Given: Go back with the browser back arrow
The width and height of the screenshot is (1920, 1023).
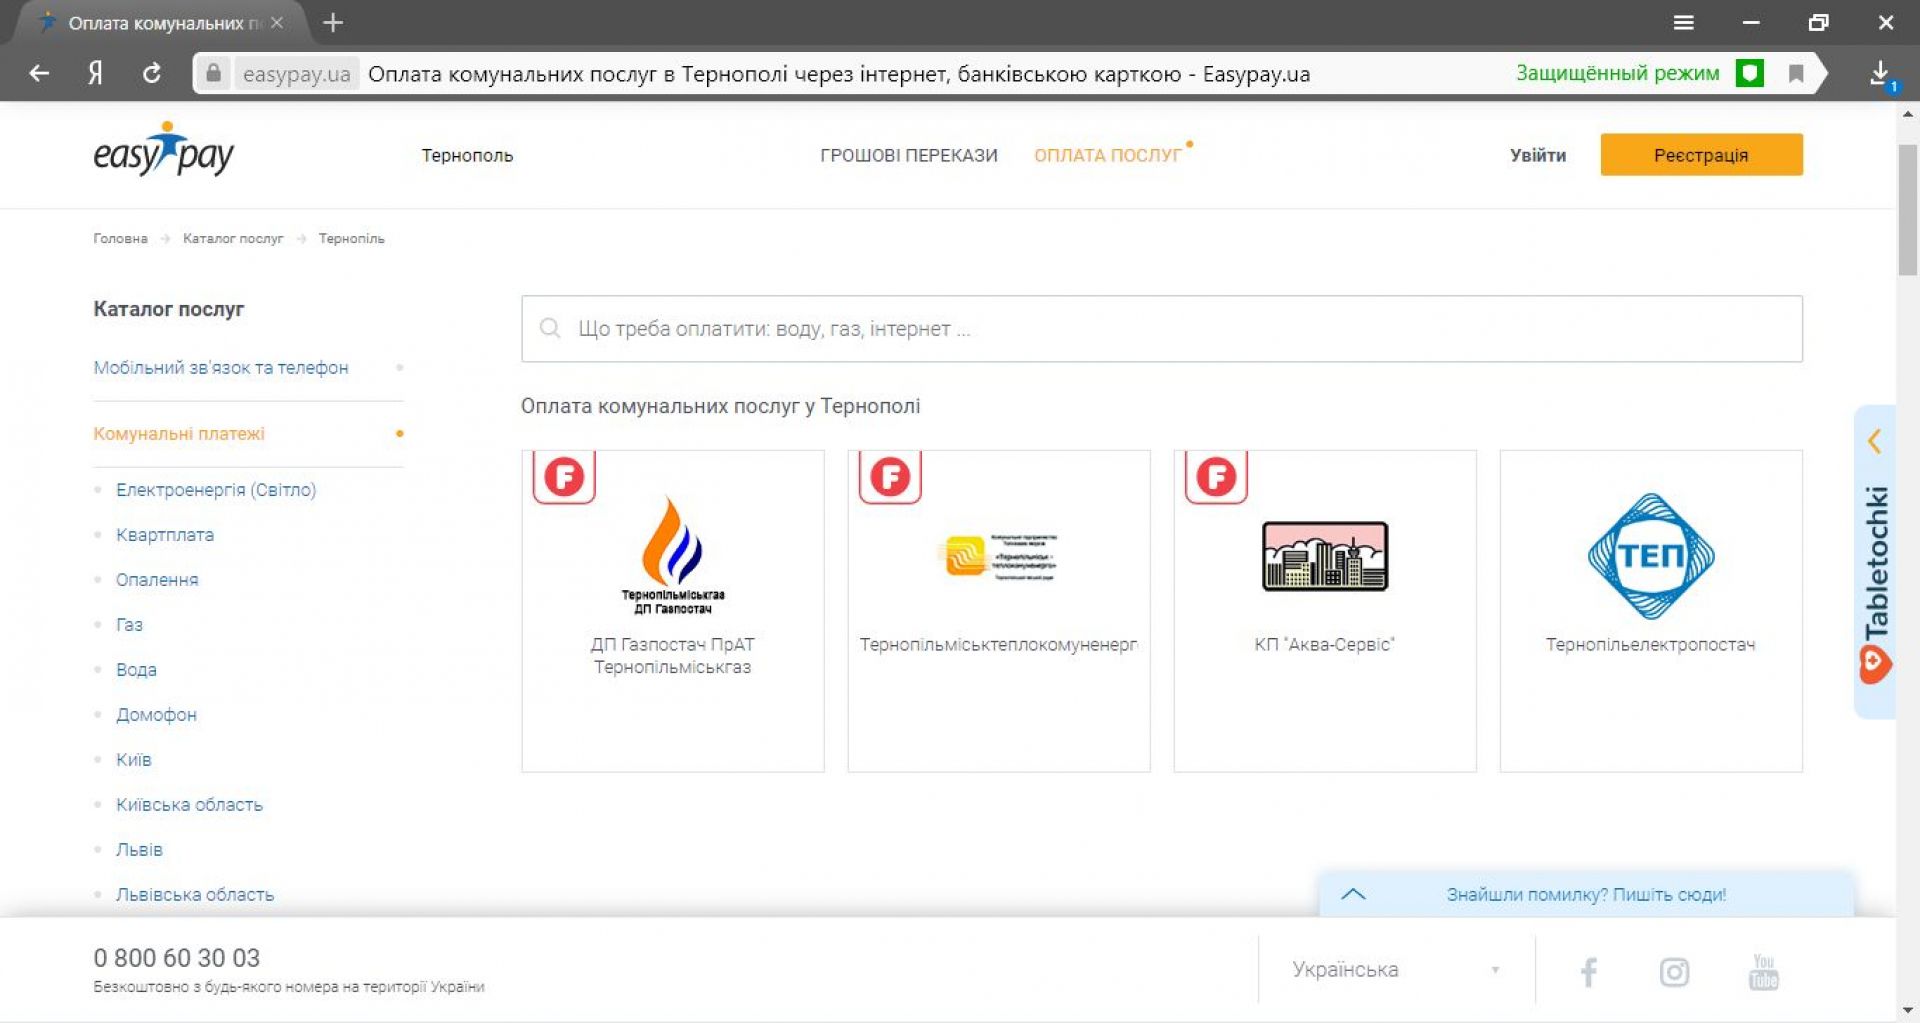Looking at the screenshot, I should [x=39, y=73].
